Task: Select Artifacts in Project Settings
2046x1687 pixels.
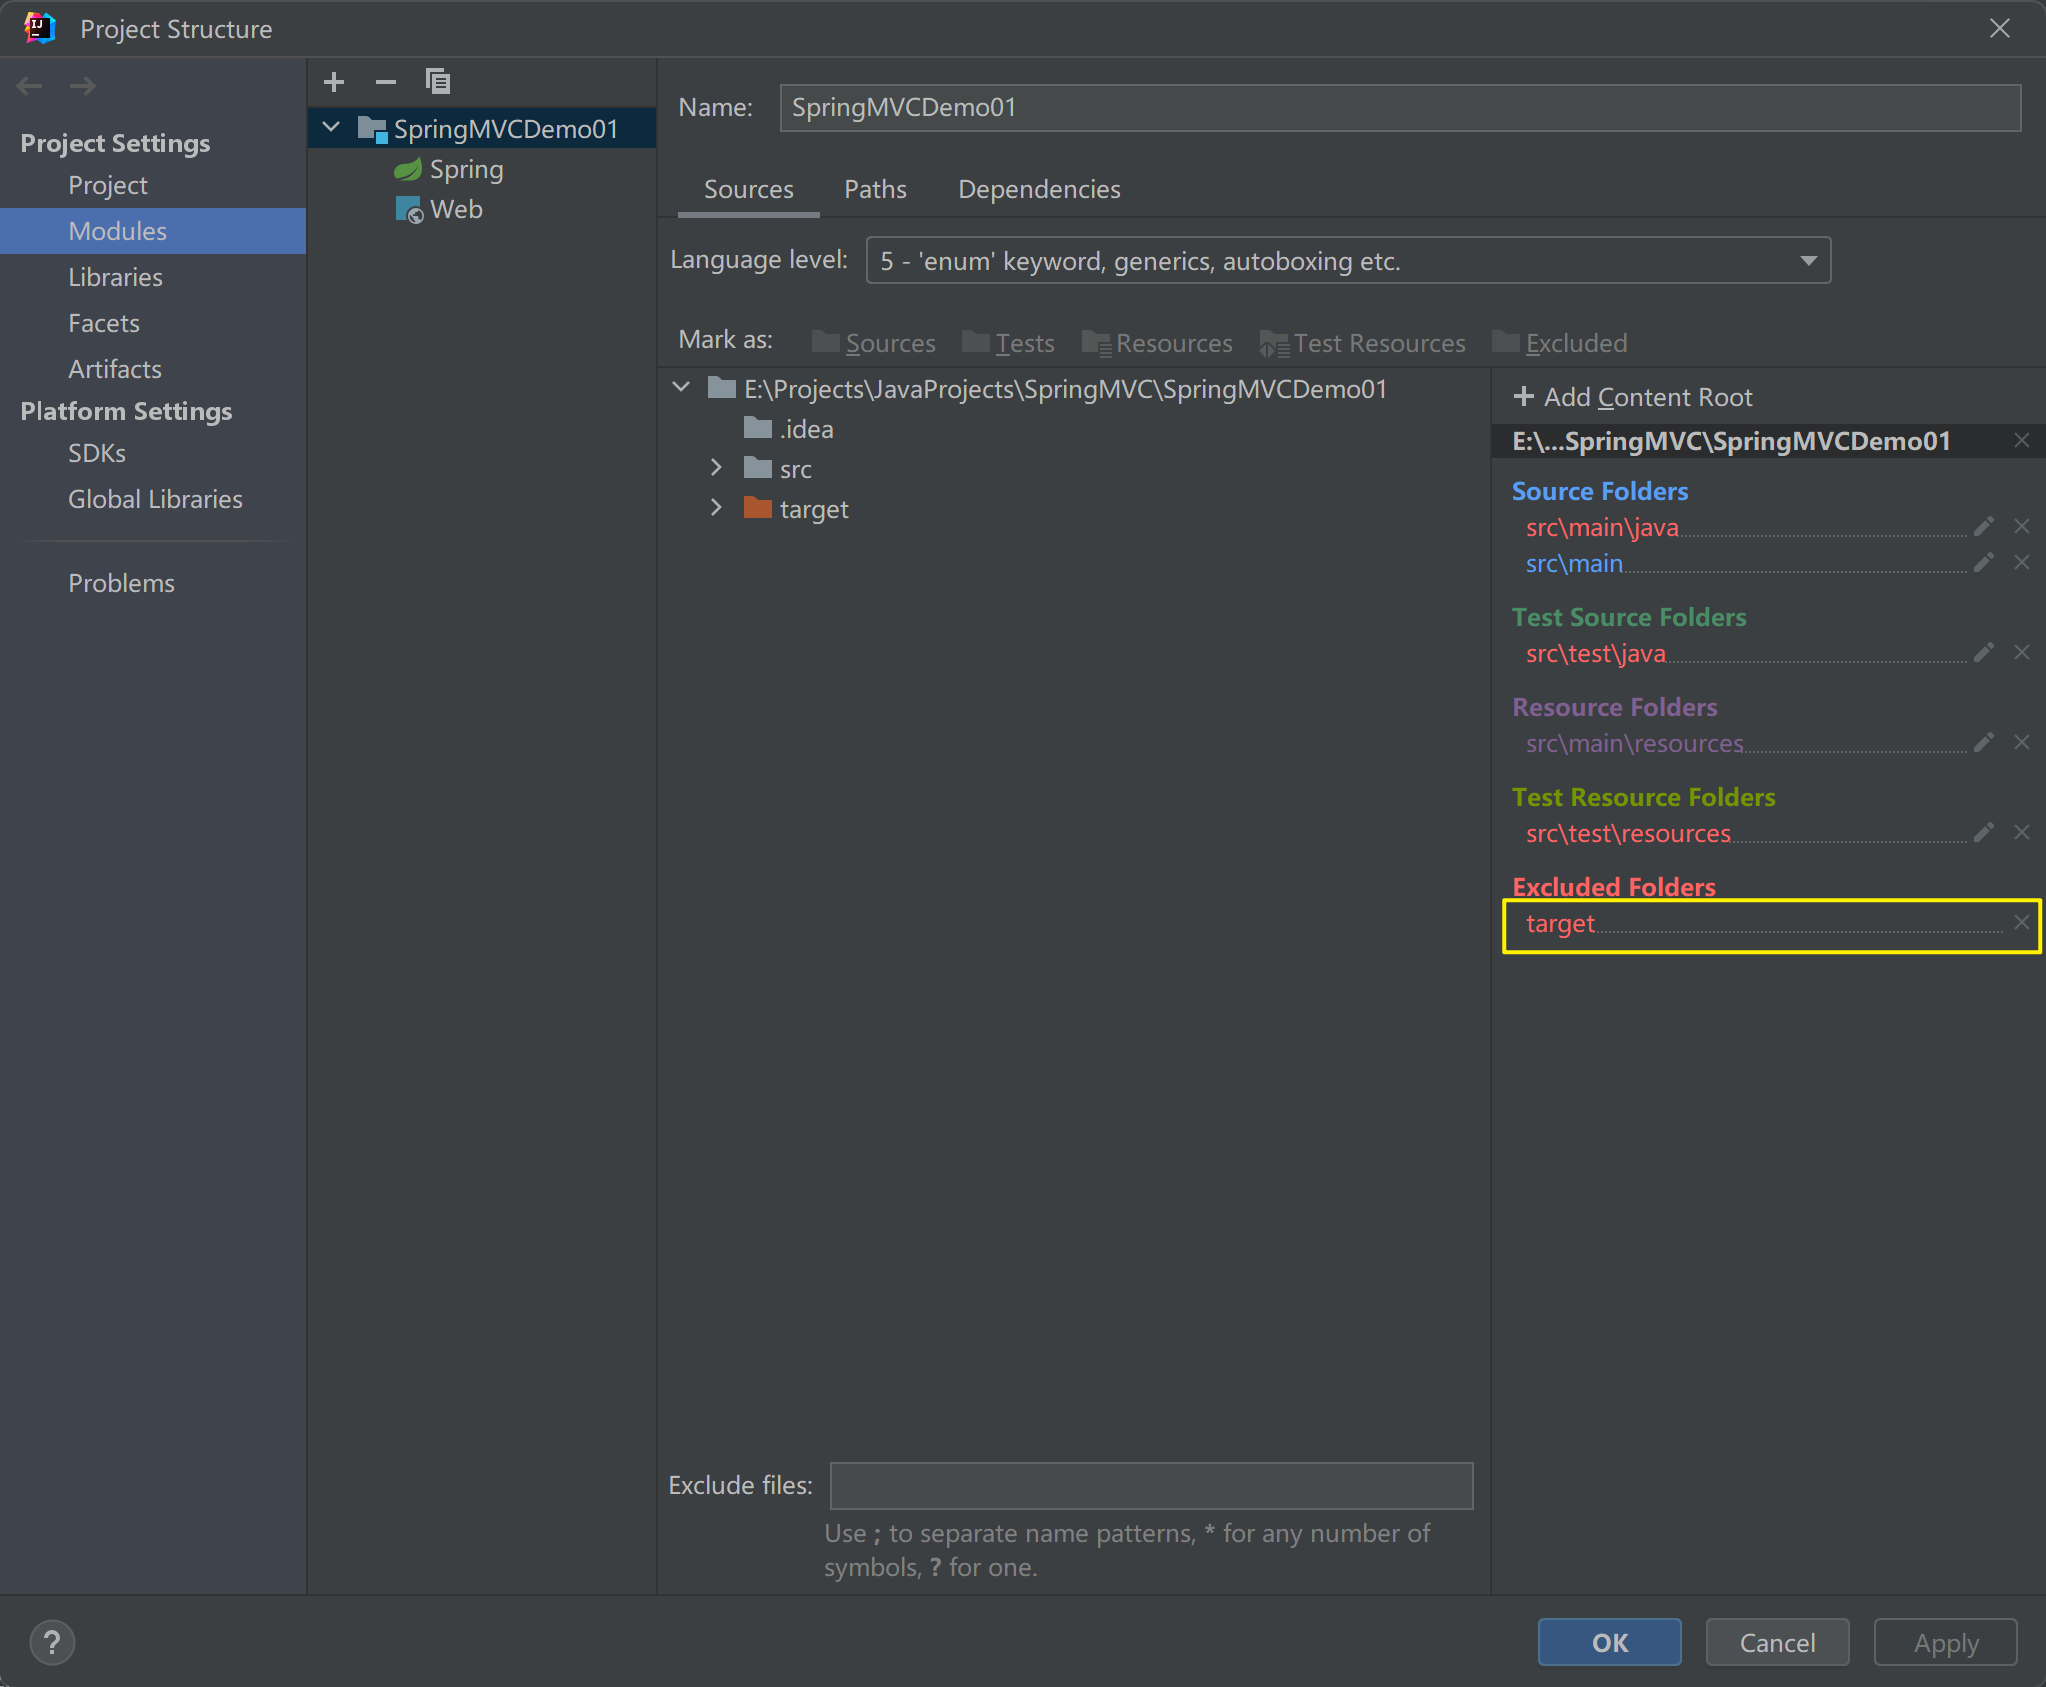Action: [x=115, y=369]
